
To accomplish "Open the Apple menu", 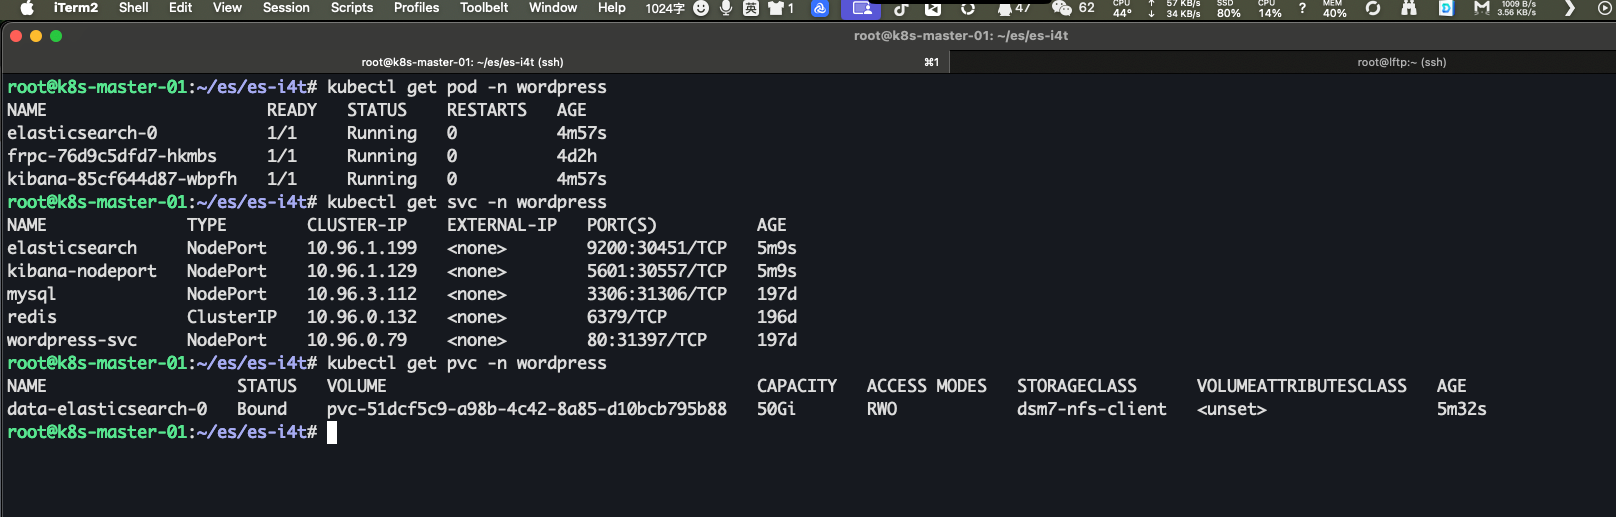I will click(27, 8).
